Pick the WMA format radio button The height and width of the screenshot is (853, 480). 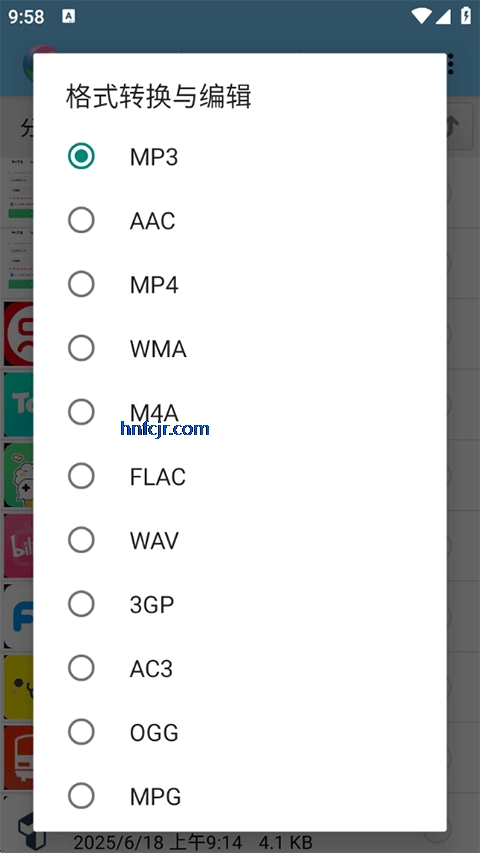pos(81,348)
